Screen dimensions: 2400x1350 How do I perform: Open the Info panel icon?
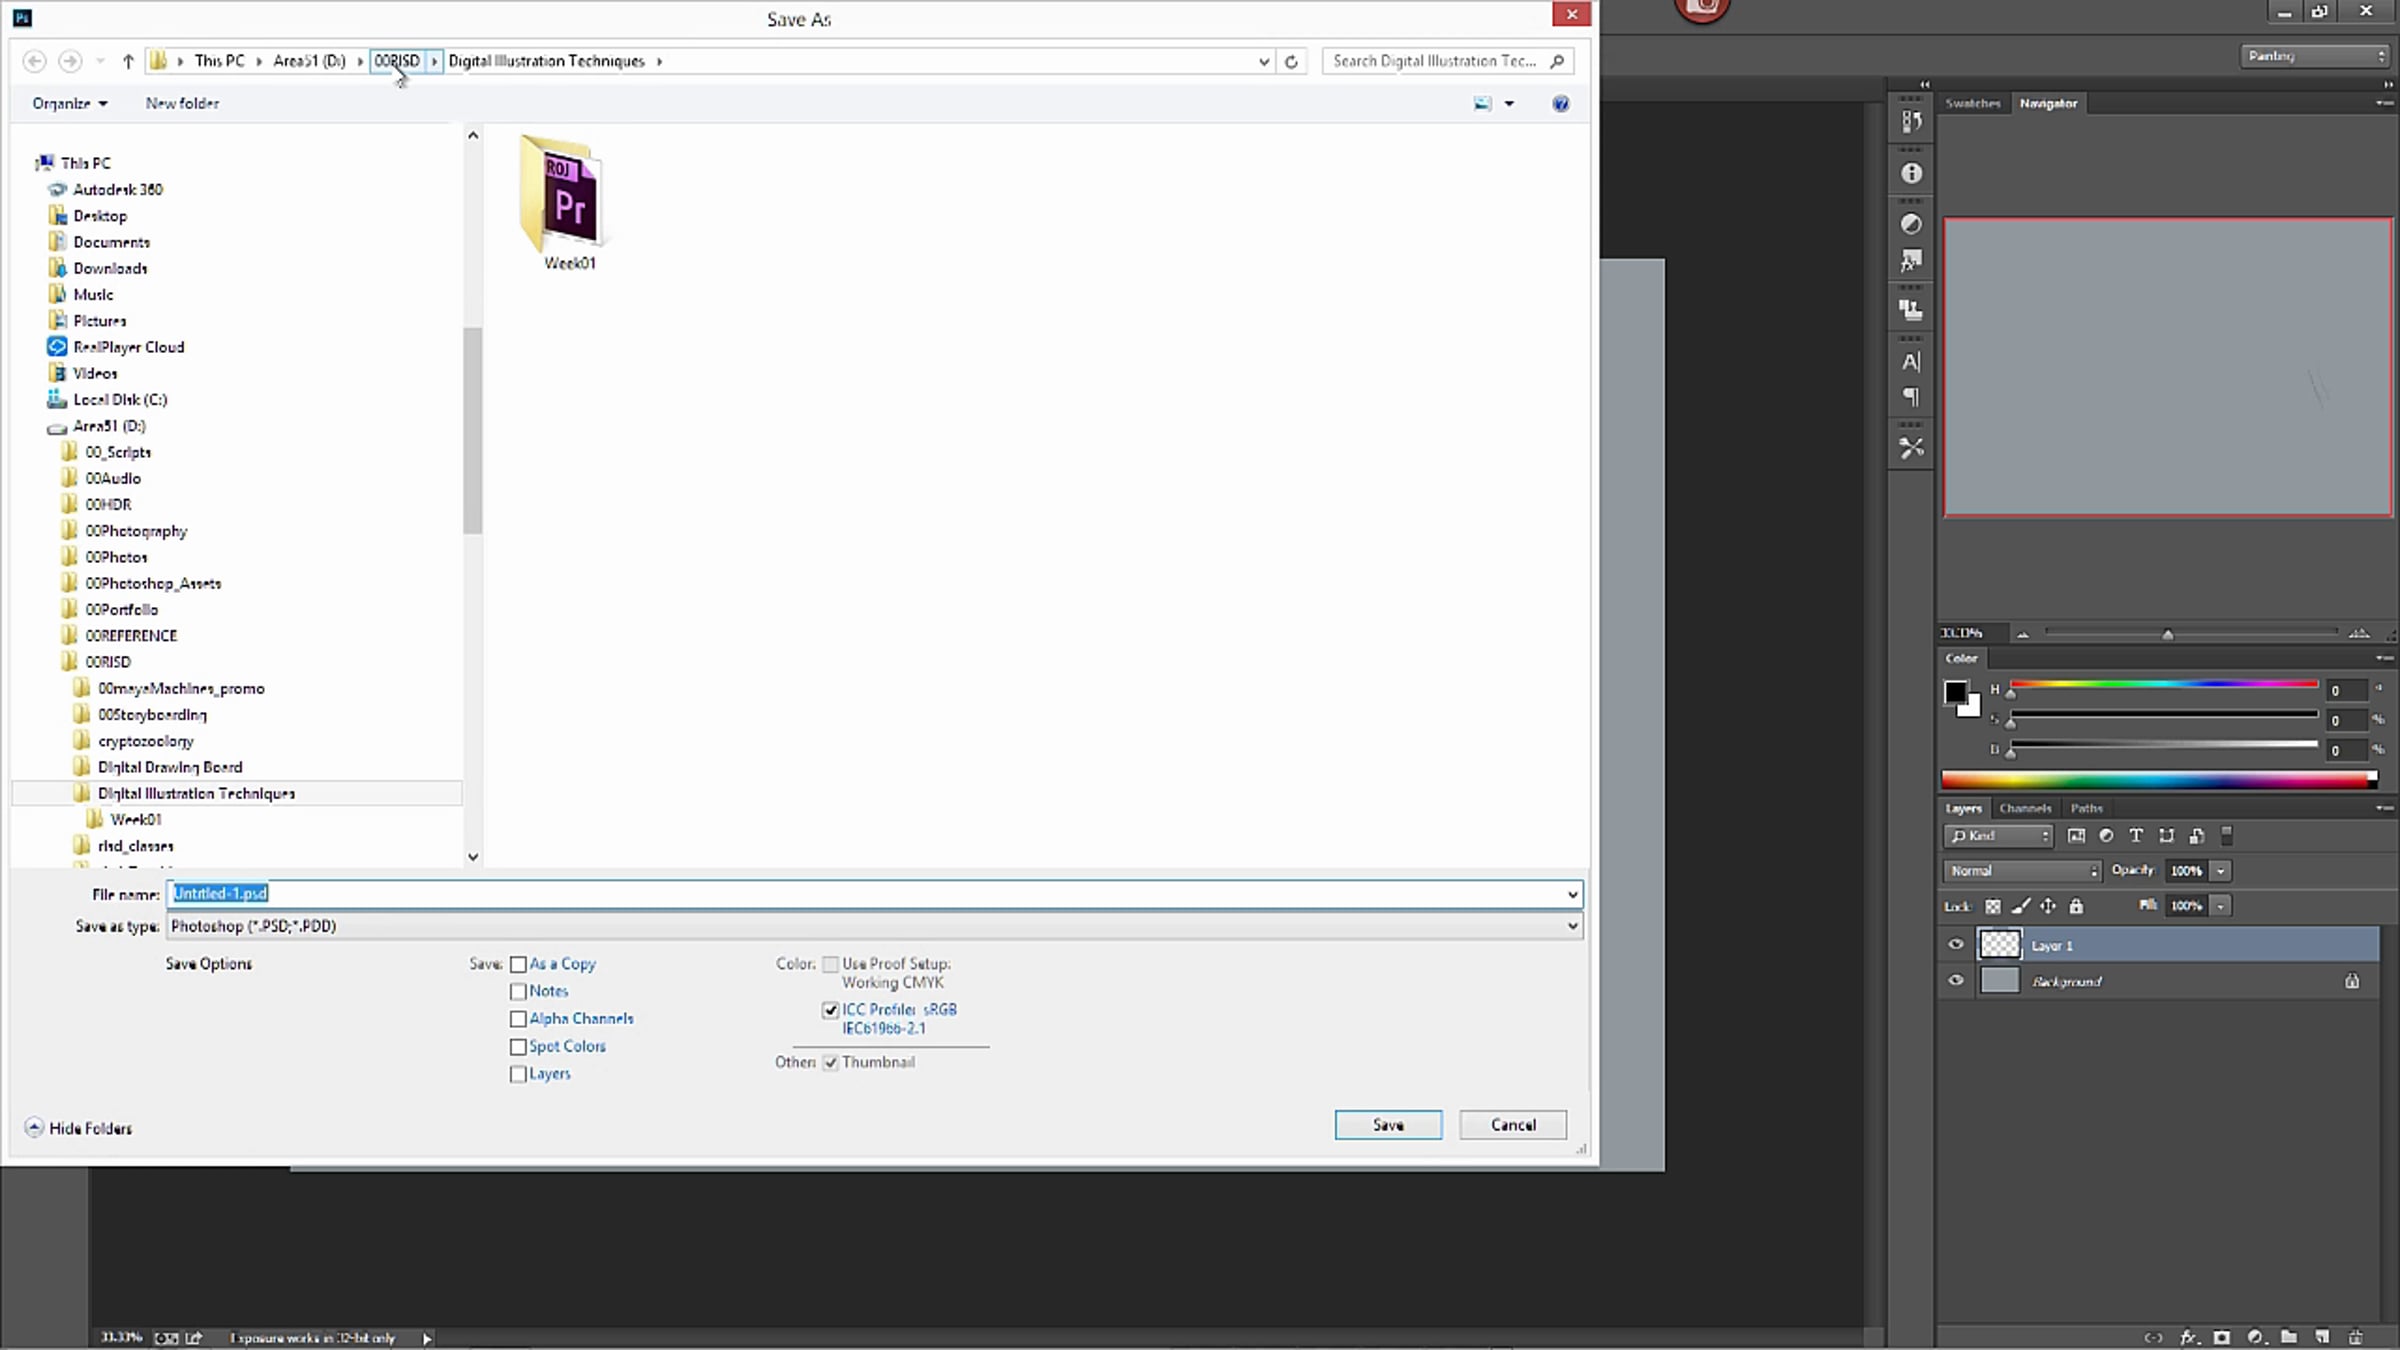pyautogui.click(x=1911, y=174)
